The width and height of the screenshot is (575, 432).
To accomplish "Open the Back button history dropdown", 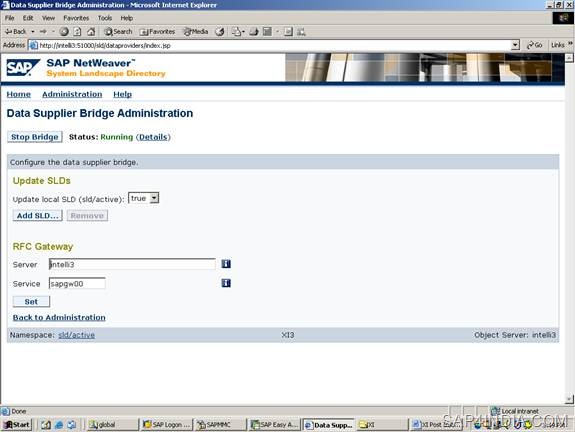I will coord(33,32).
